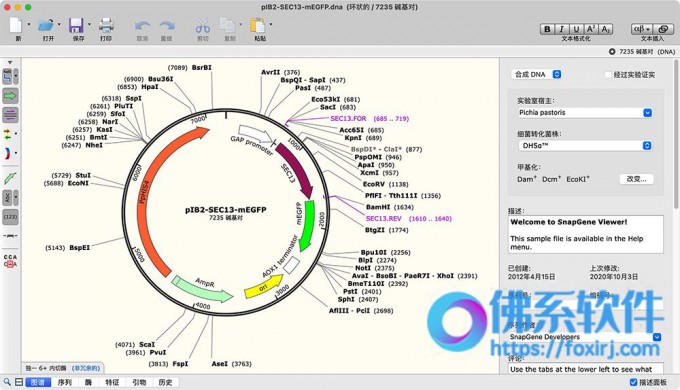Viewport: 680px width, 390px height.
Task: Click the Save floppy disk icon
Action: 76,26
